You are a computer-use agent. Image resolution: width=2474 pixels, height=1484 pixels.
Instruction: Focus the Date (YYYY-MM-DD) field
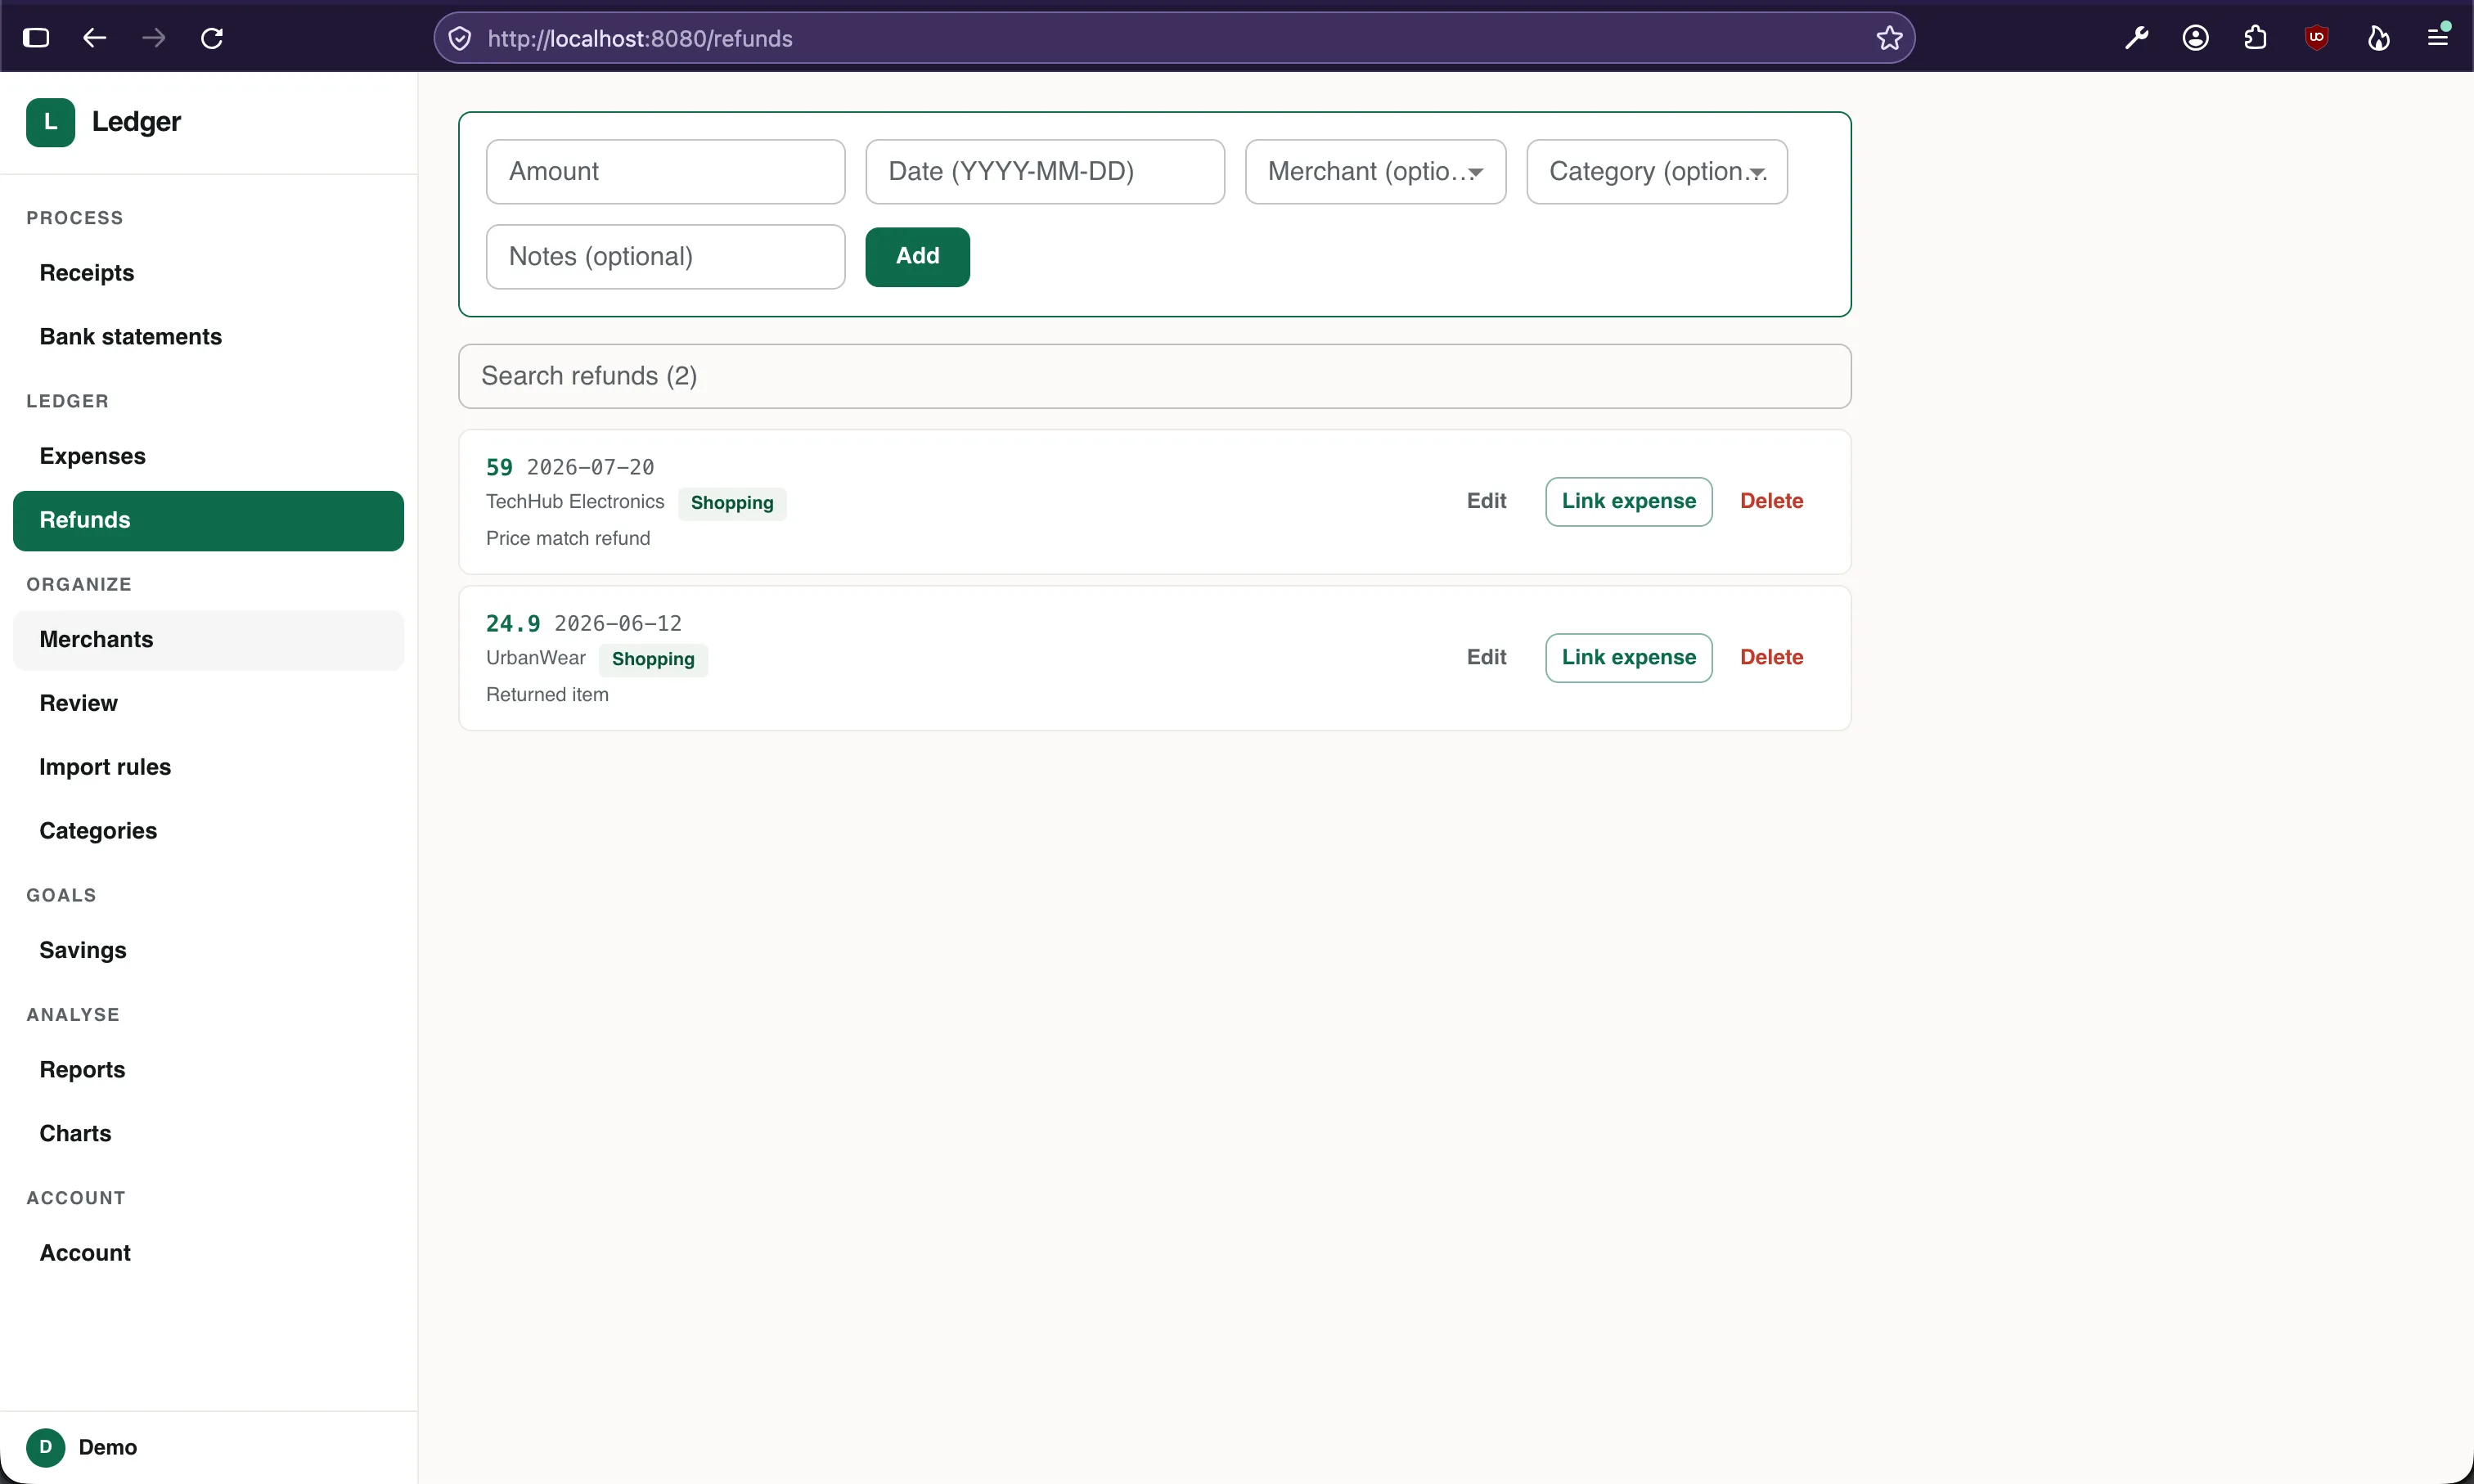click(x=1044, y=172)
